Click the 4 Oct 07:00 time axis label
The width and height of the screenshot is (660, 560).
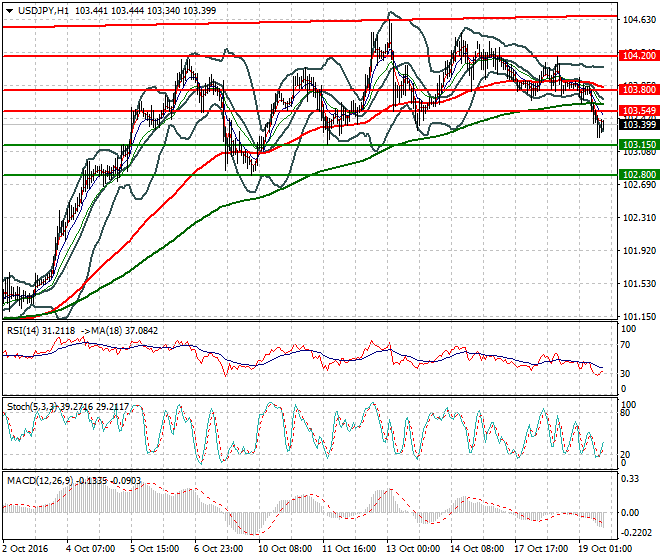click(90, 549)
